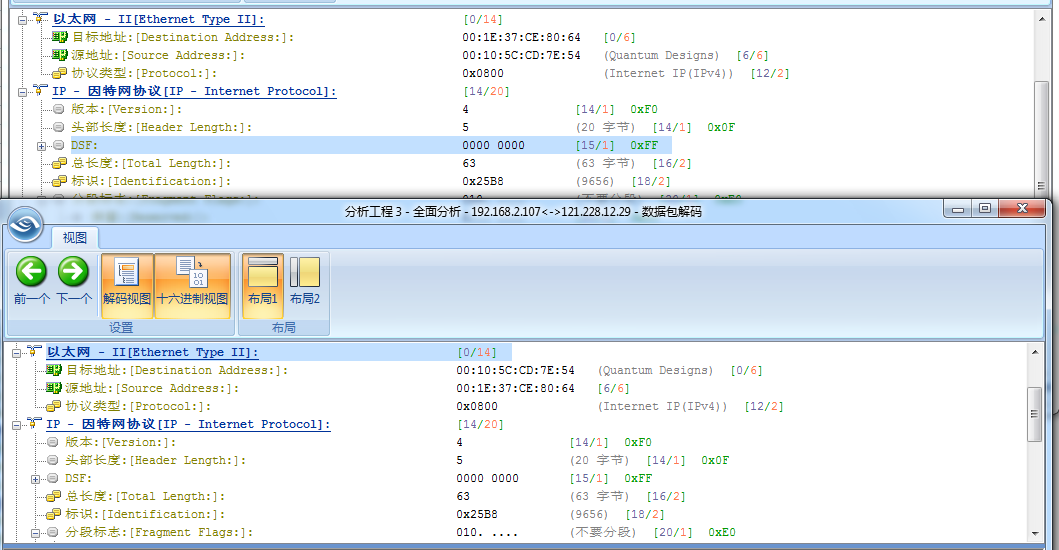Collapse Ethernet Type II node in front window
Image resolution: width=1059 pixels, height=550 pixels.
pos(17,353)
